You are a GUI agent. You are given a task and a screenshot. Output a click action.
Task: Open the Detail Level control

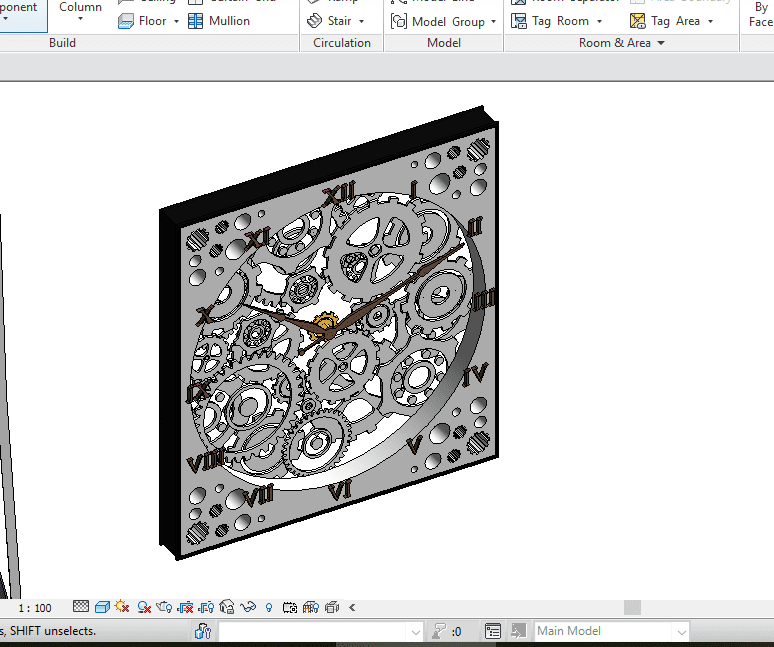[x=81, y=607]
